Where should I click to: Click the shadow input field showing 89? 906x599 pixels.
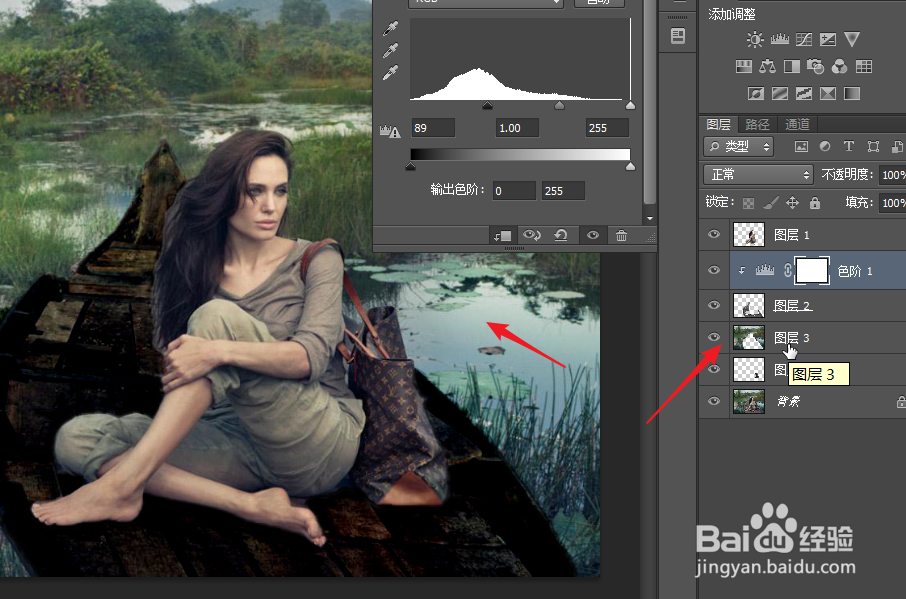point(433,128)
